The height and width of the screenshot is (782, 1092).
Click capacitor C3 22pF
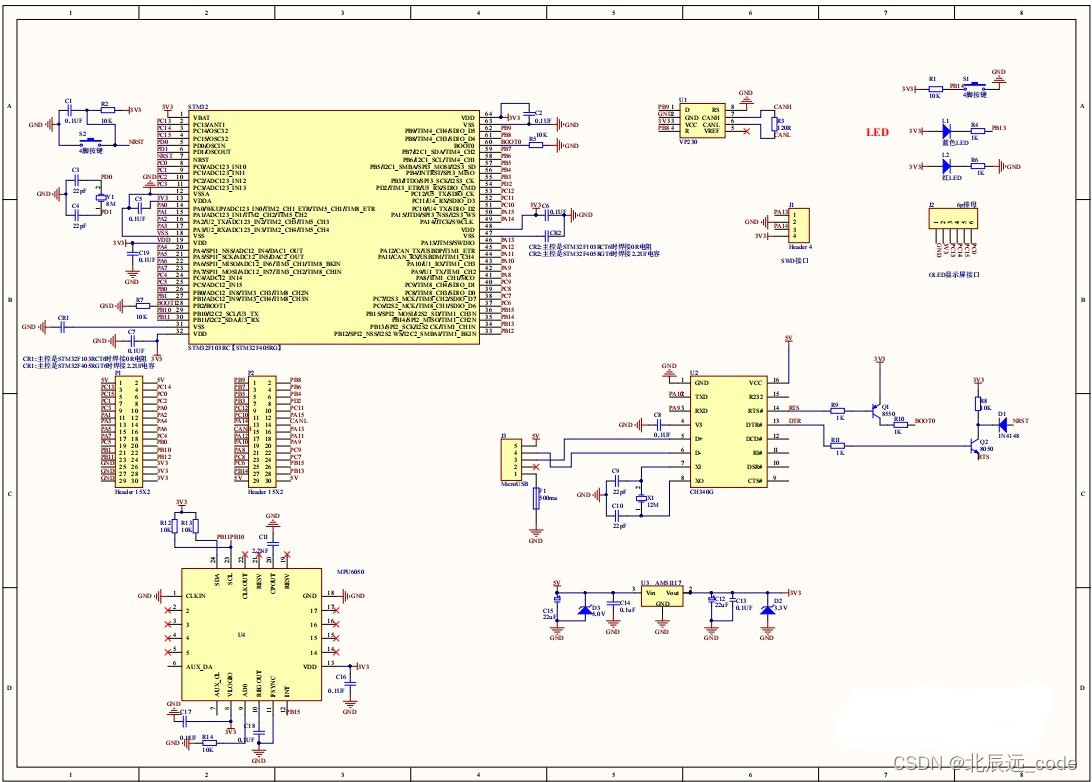point(75,180)
